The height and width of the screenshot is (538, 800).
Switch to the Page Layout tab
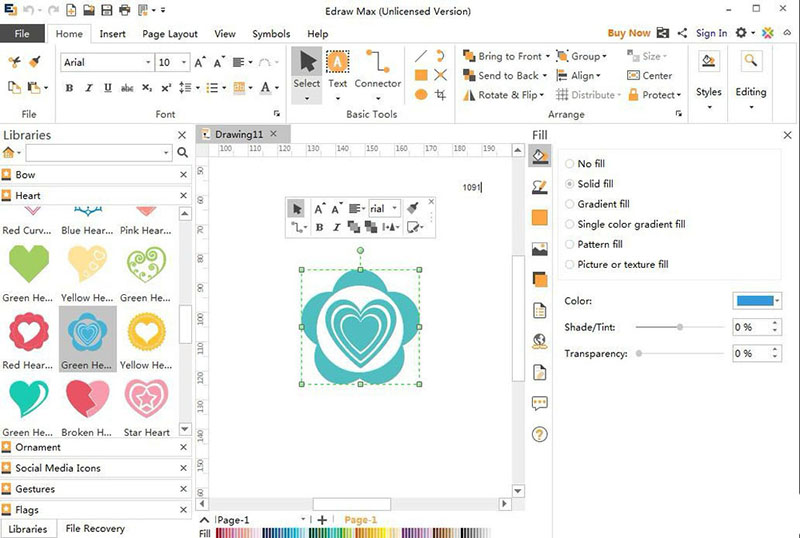pos(170,34)
